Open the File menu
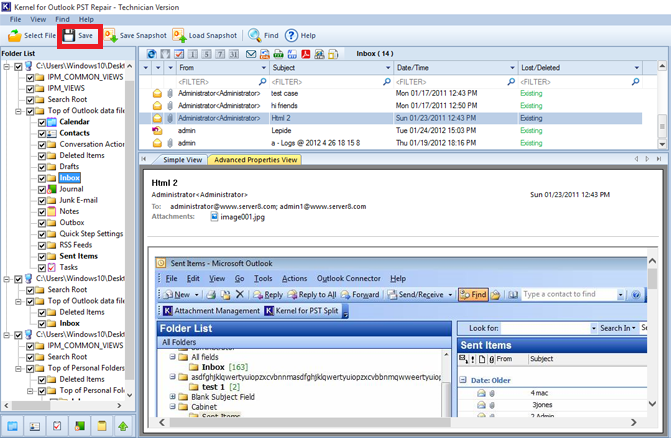The image size is (671, 438). point(15,19)
